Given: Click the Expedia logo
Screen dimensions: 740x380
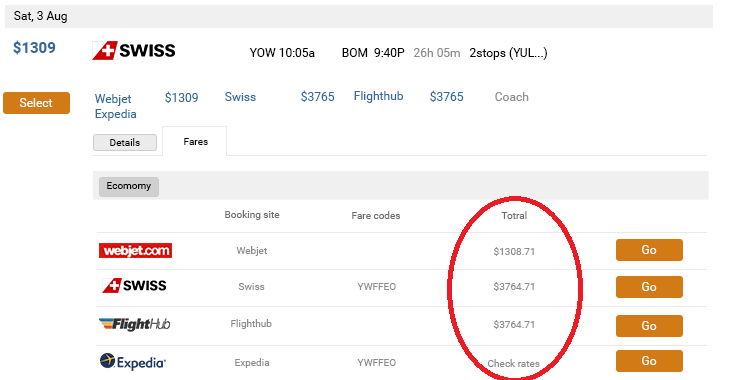Looking at the screenshot, I should 133,362.
